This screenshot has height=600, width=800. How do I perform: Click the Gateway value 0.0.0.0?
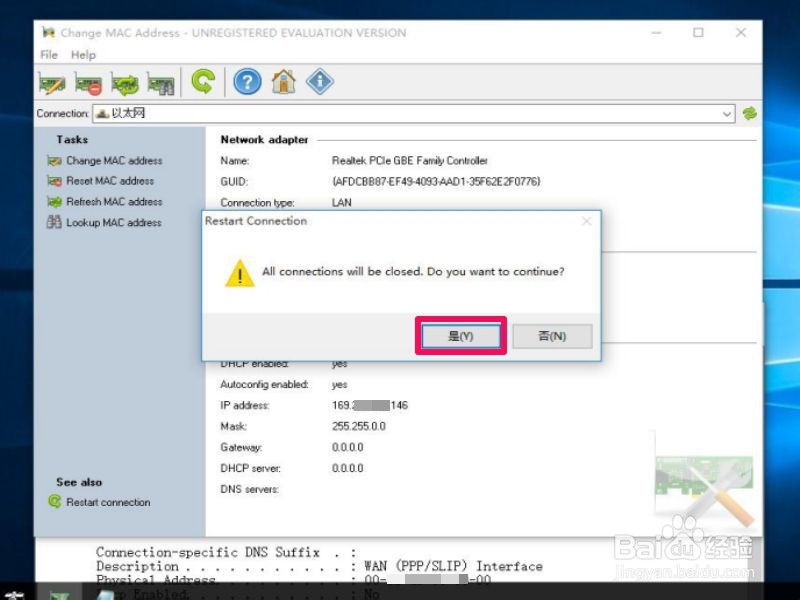(347, 447)
